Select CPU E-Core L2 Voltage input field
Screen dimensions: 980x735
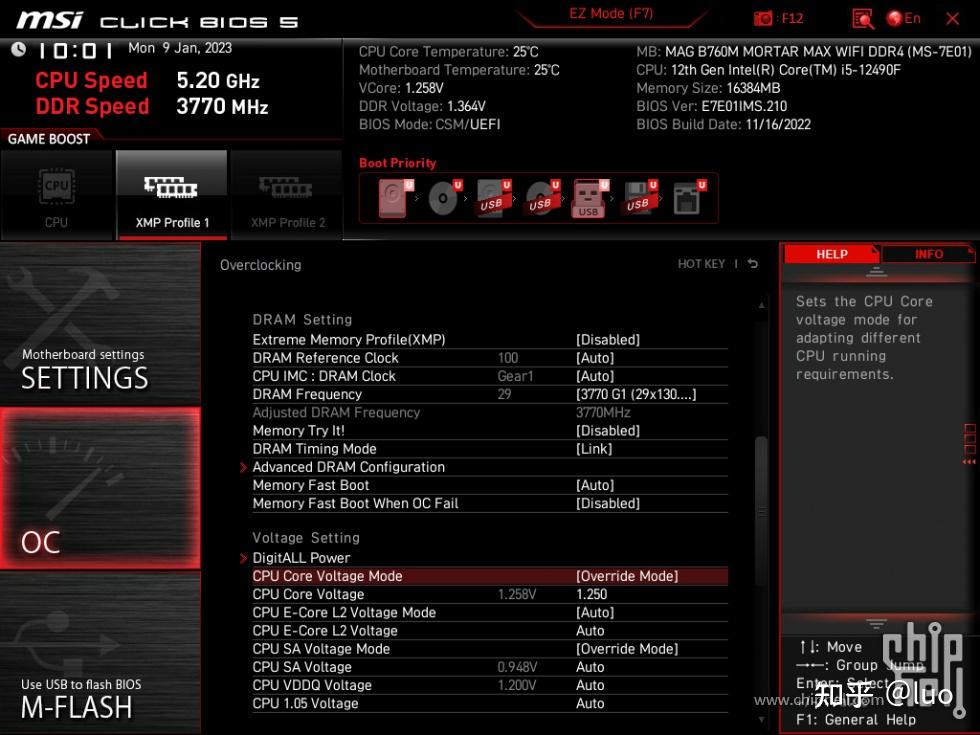[x=590, y=631]
